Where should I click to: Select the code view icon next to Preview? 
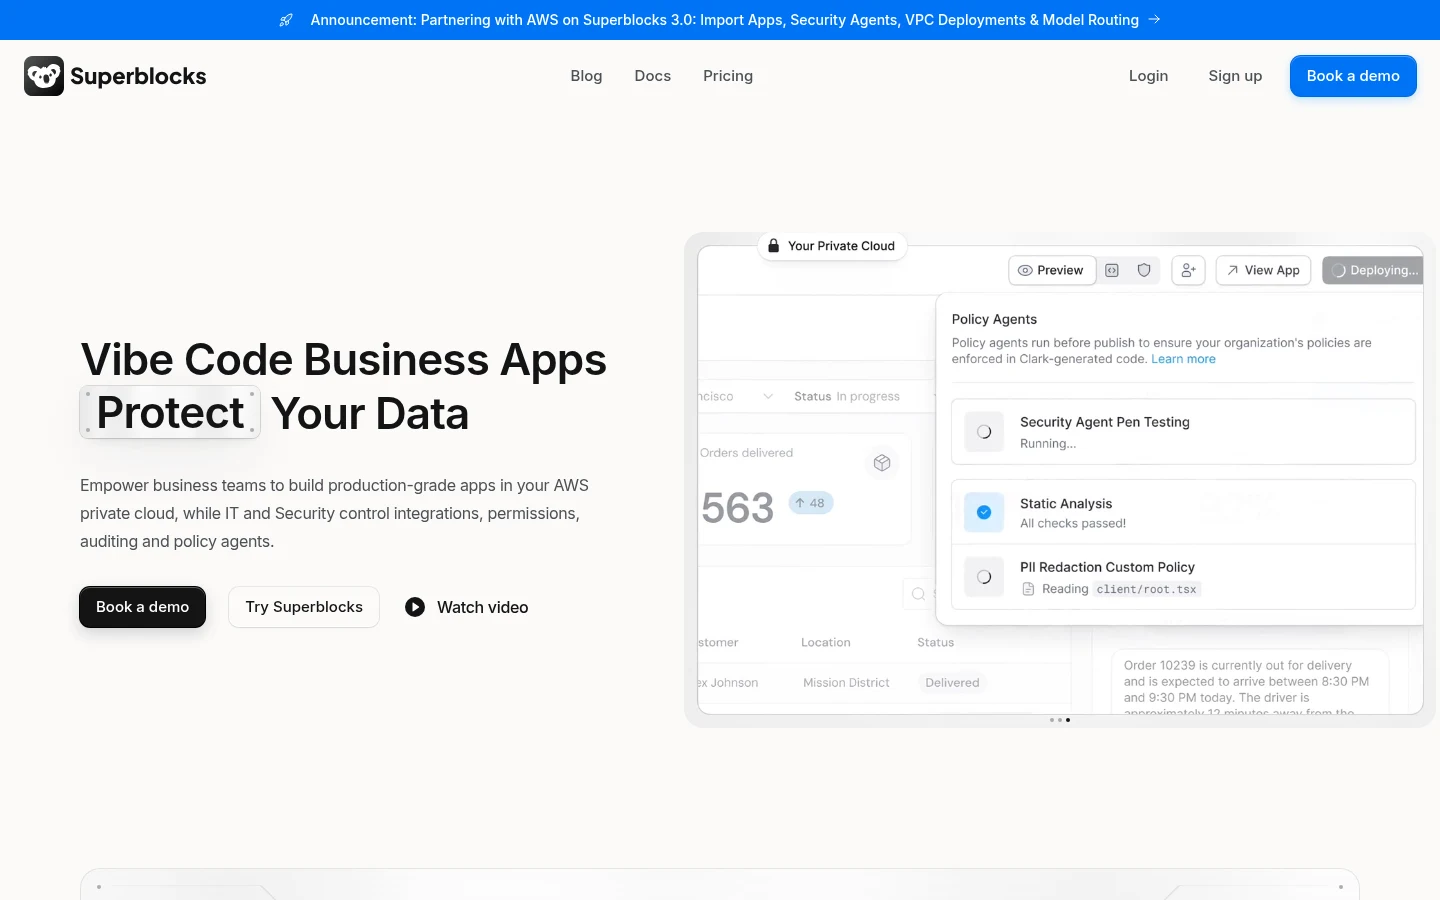point(1112,270)
